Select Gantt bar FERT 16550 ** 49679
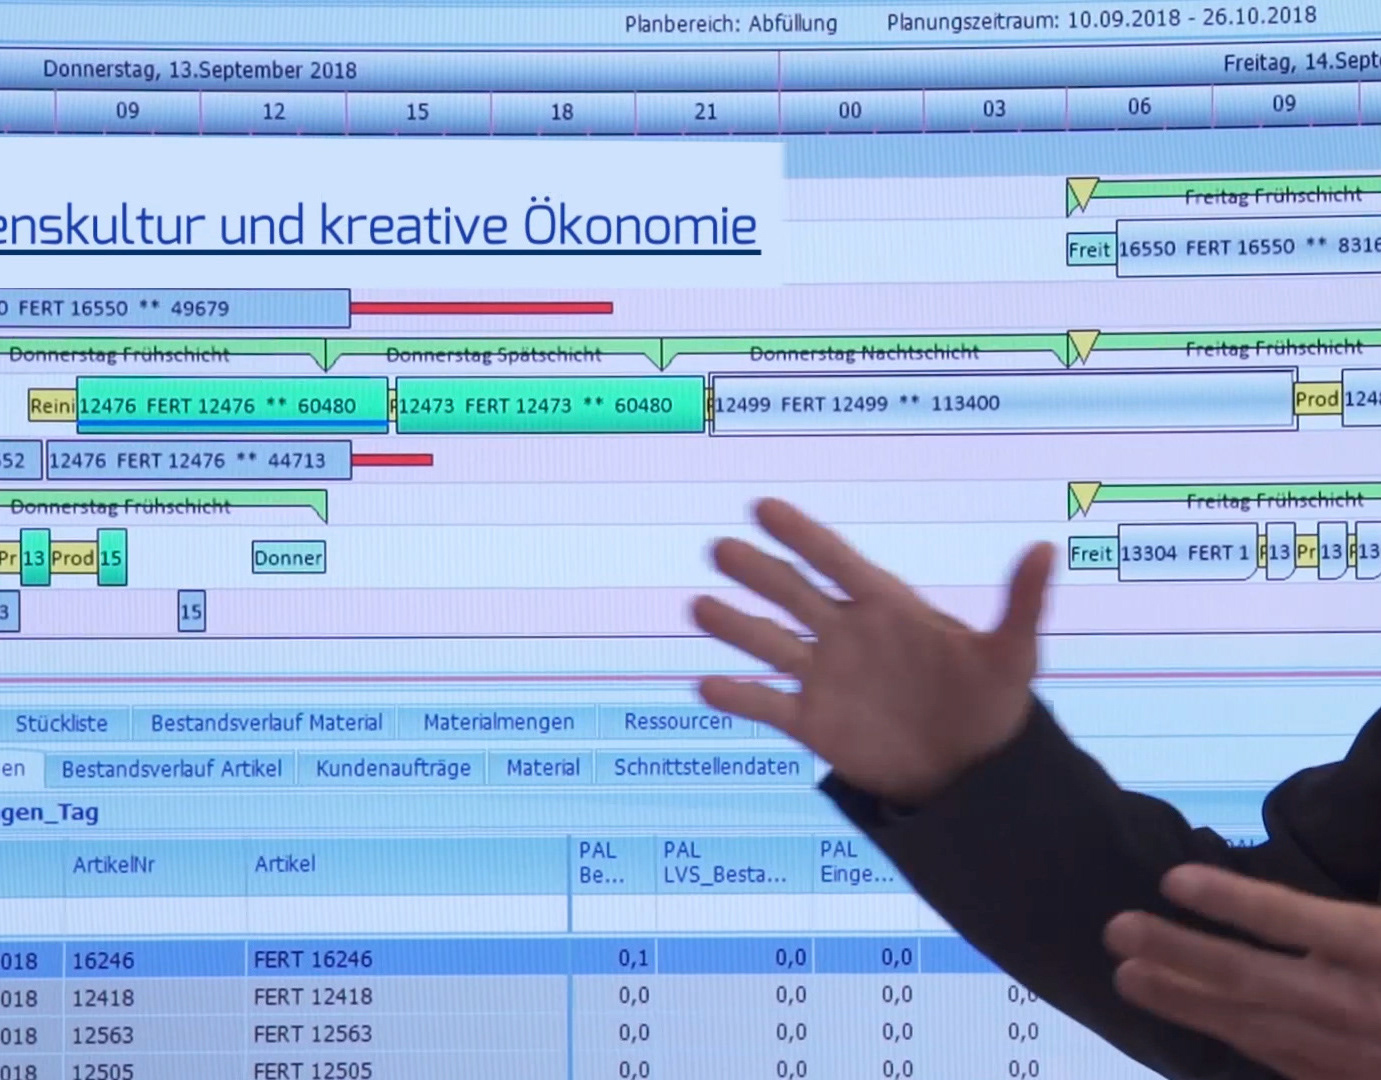The image size is (1381, 1080). tap(175, 308)
